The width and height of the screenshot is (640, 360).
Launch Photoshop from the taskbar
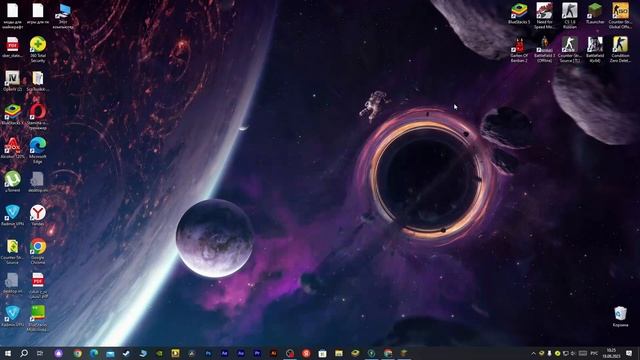[208, 353]
